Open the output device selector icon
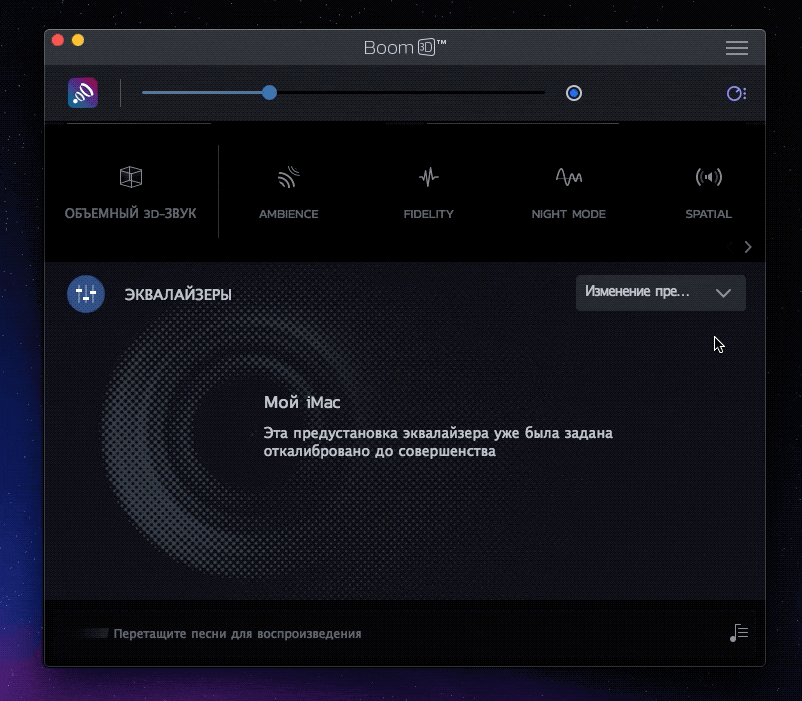This screenshot has width=802, height=701. 737,94
